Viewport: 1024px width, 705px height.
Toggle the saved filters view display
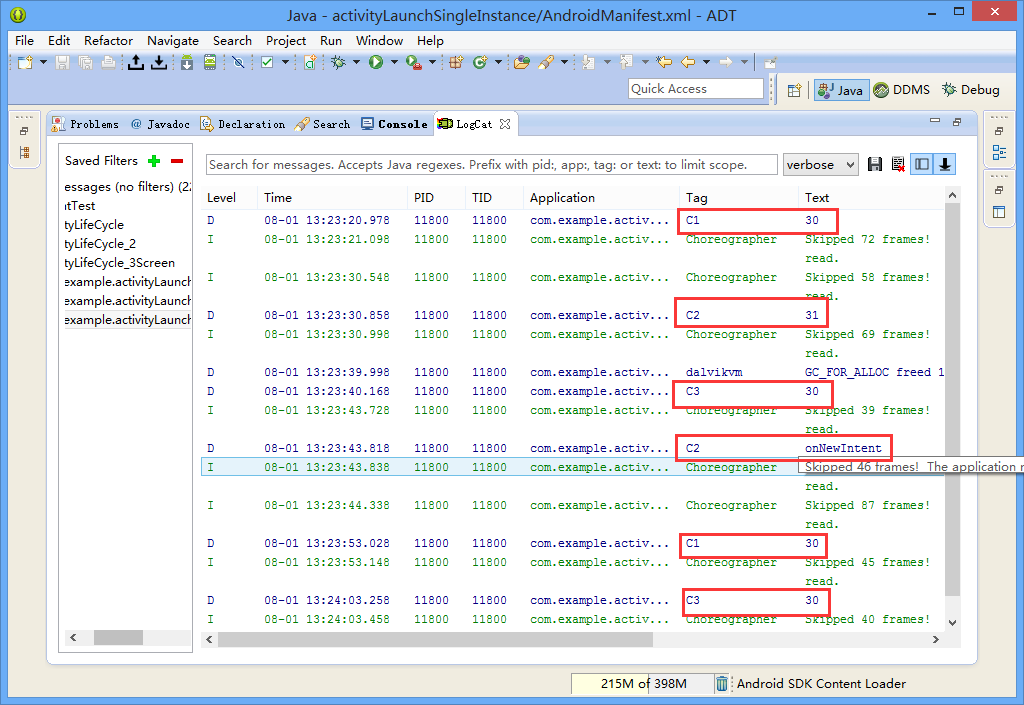pos(922,164)
